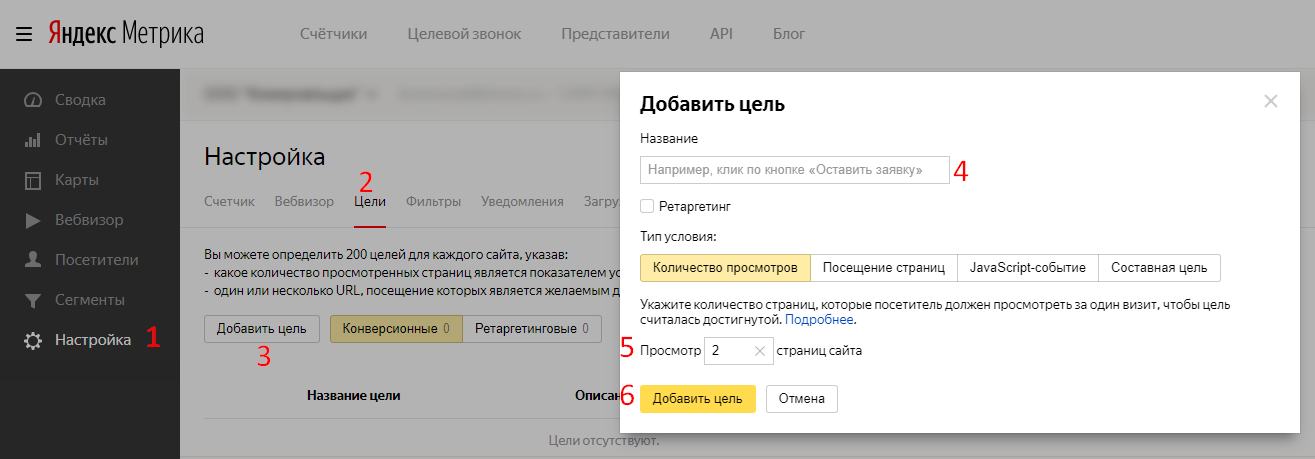The image size is (1315, 459).
Task: Switch to the Вебвизор settings tab
Action: (304, 201)
